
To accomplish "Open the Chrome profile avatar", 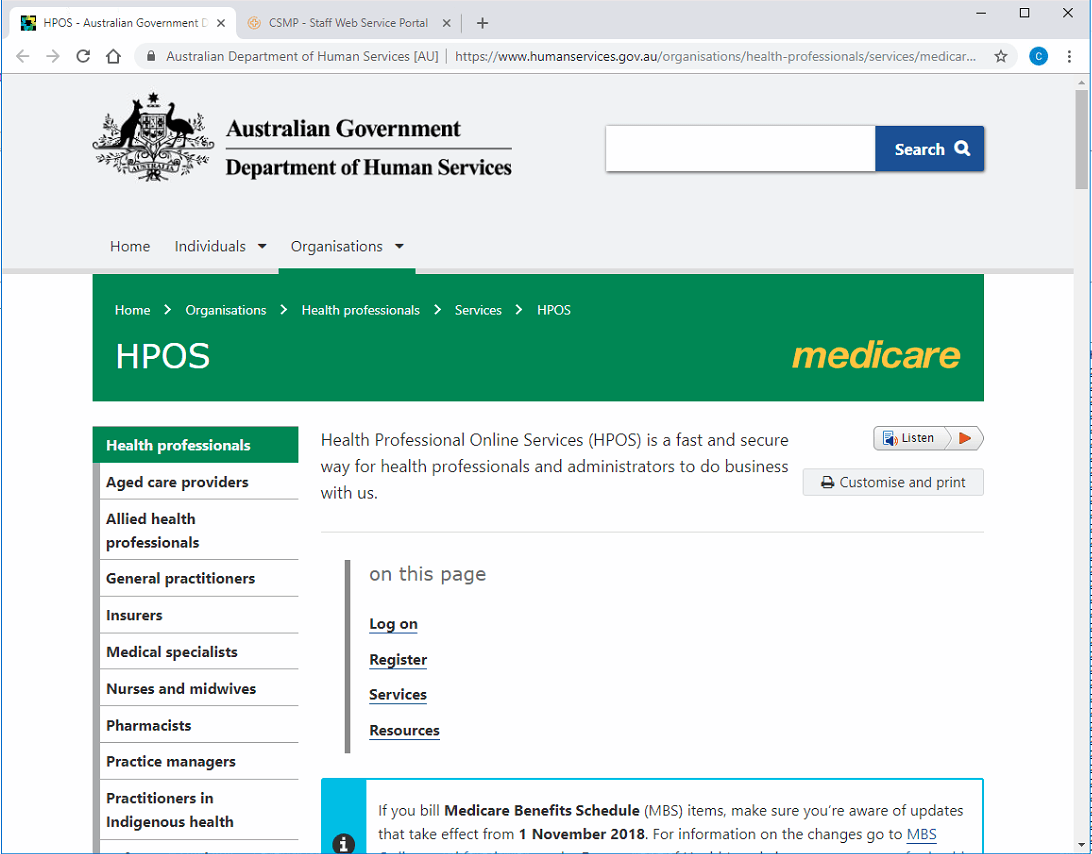I will click(1038, 56).
